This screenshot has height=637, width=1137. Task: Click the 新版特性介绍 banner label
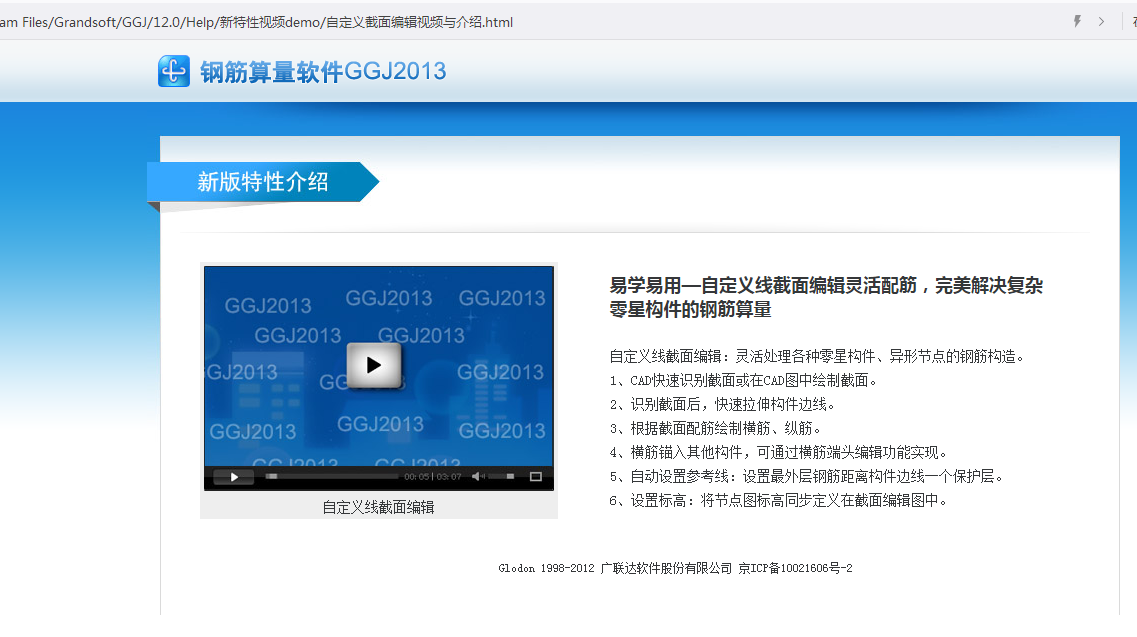(x=262, y=181)
